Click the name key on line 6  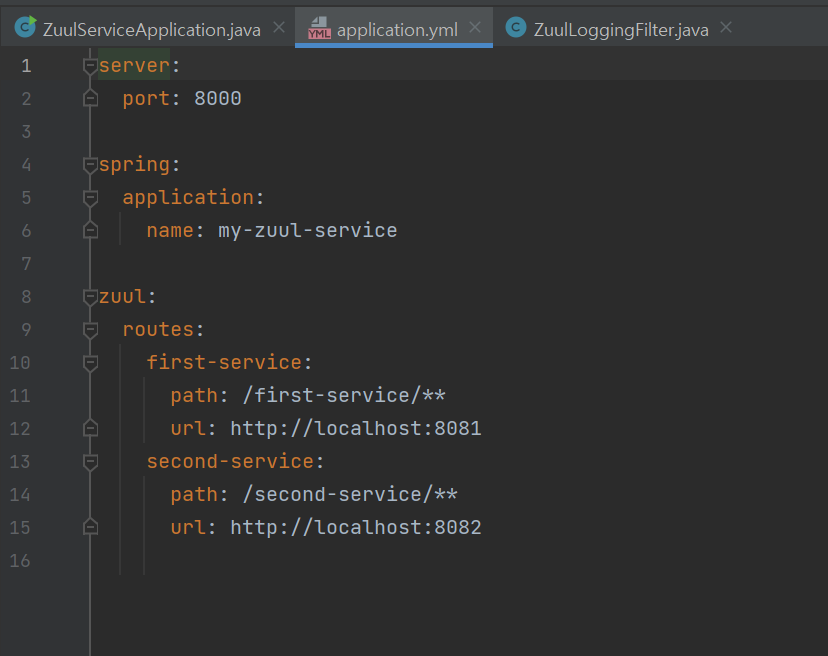[x=170, y=230]
